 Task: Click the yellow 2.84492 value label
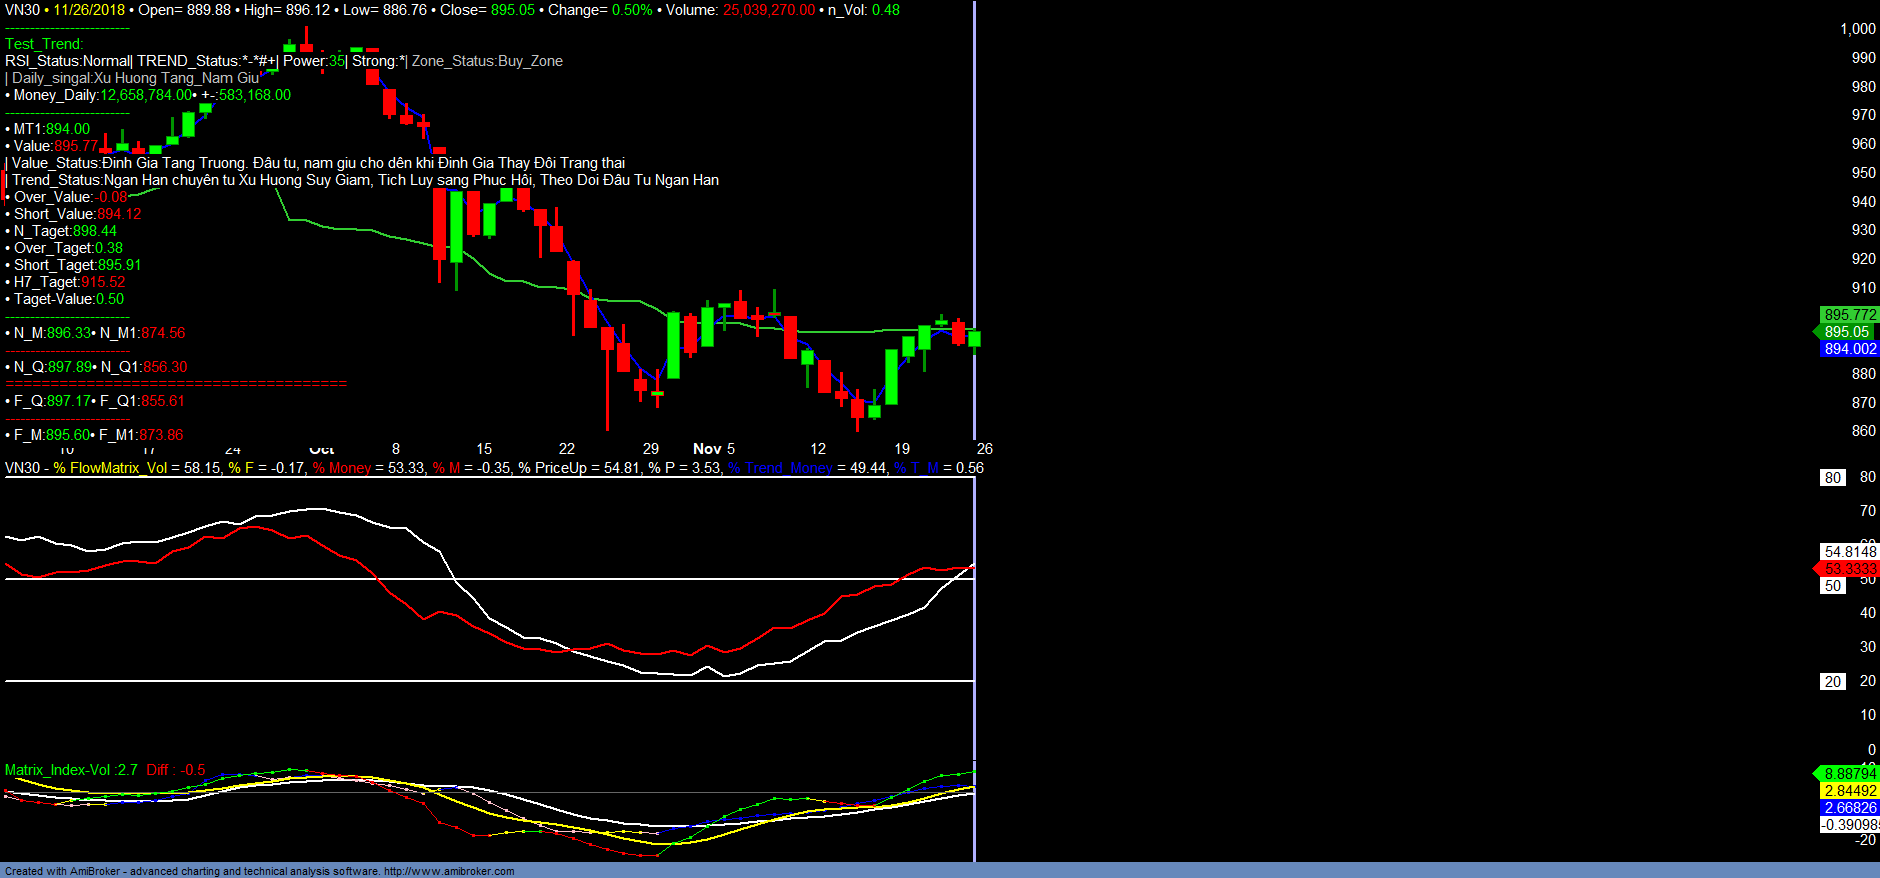click(x=1849, y=791)
